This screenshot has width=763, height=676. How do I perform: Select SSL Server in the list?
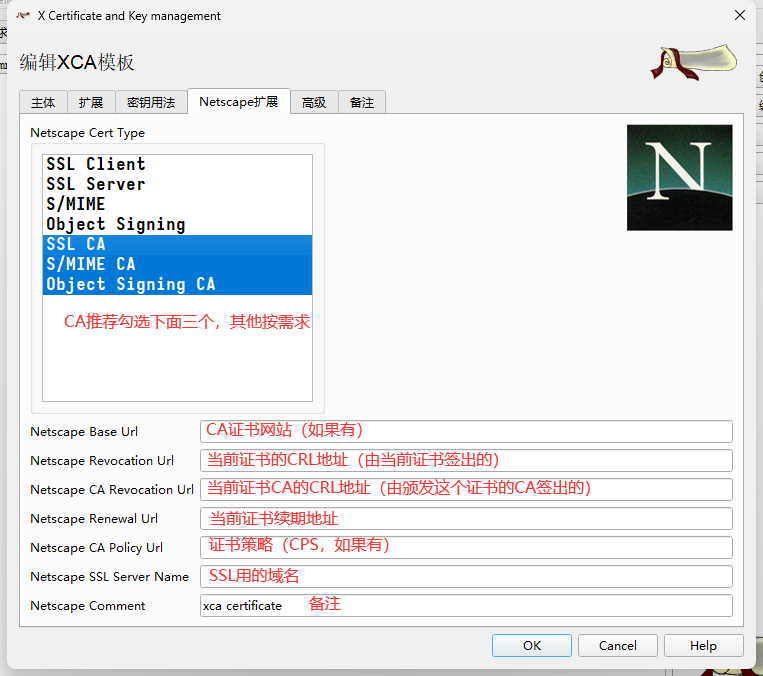(x=96, y=184)
